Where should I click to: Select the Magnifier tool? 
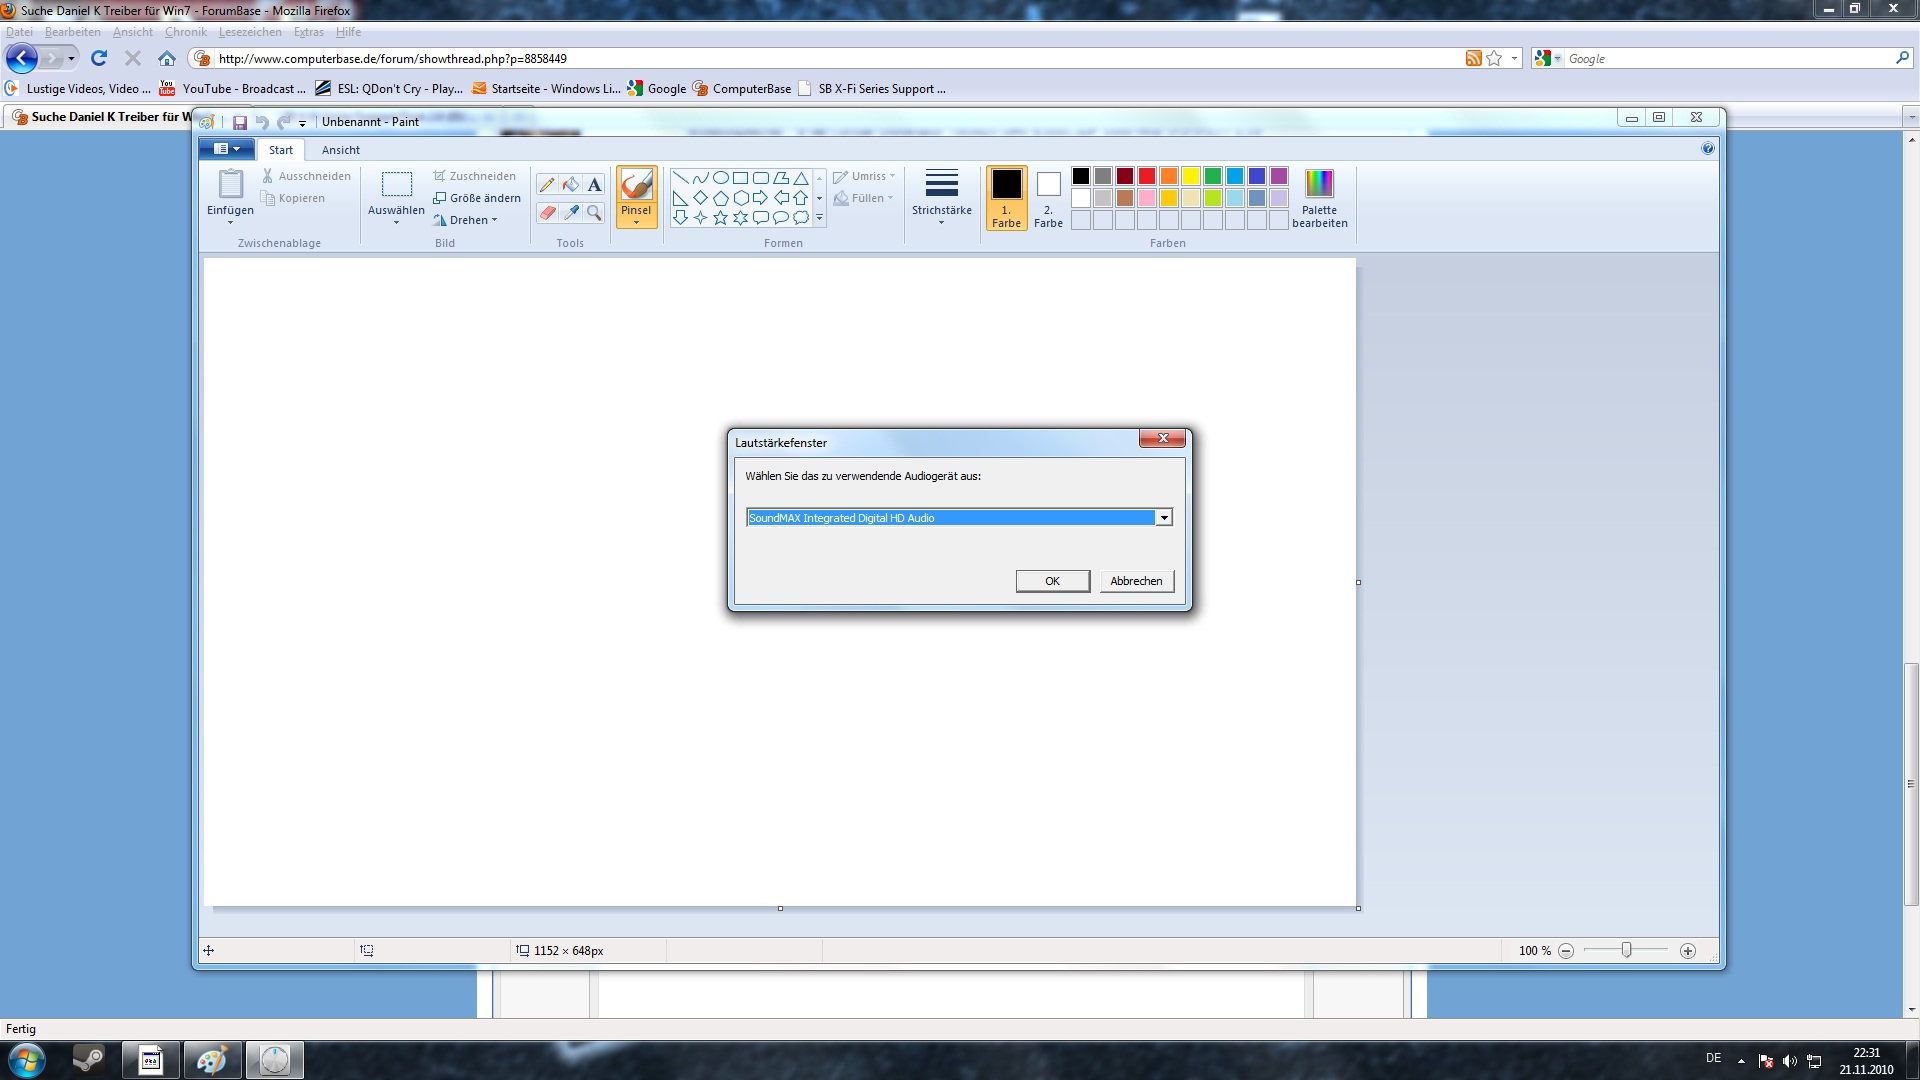point(595,212)
